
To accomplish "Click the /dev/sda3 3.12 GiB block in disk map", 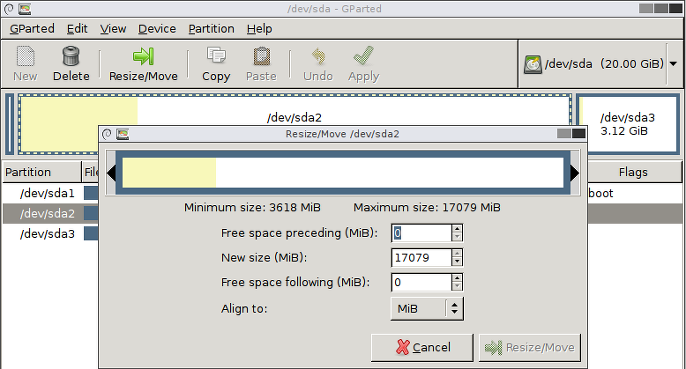I will pyautogui.click(x=628, y=124).
